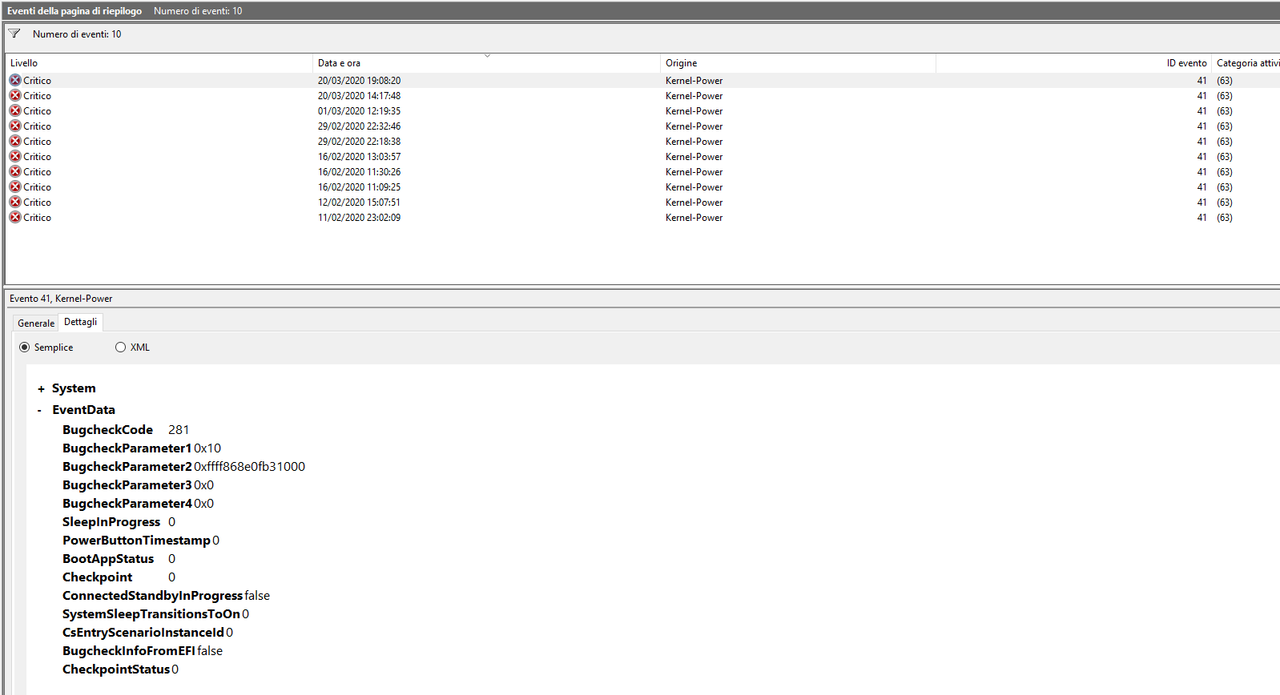
Task: Sort by Origine column header
Action: tap(798, 63)
